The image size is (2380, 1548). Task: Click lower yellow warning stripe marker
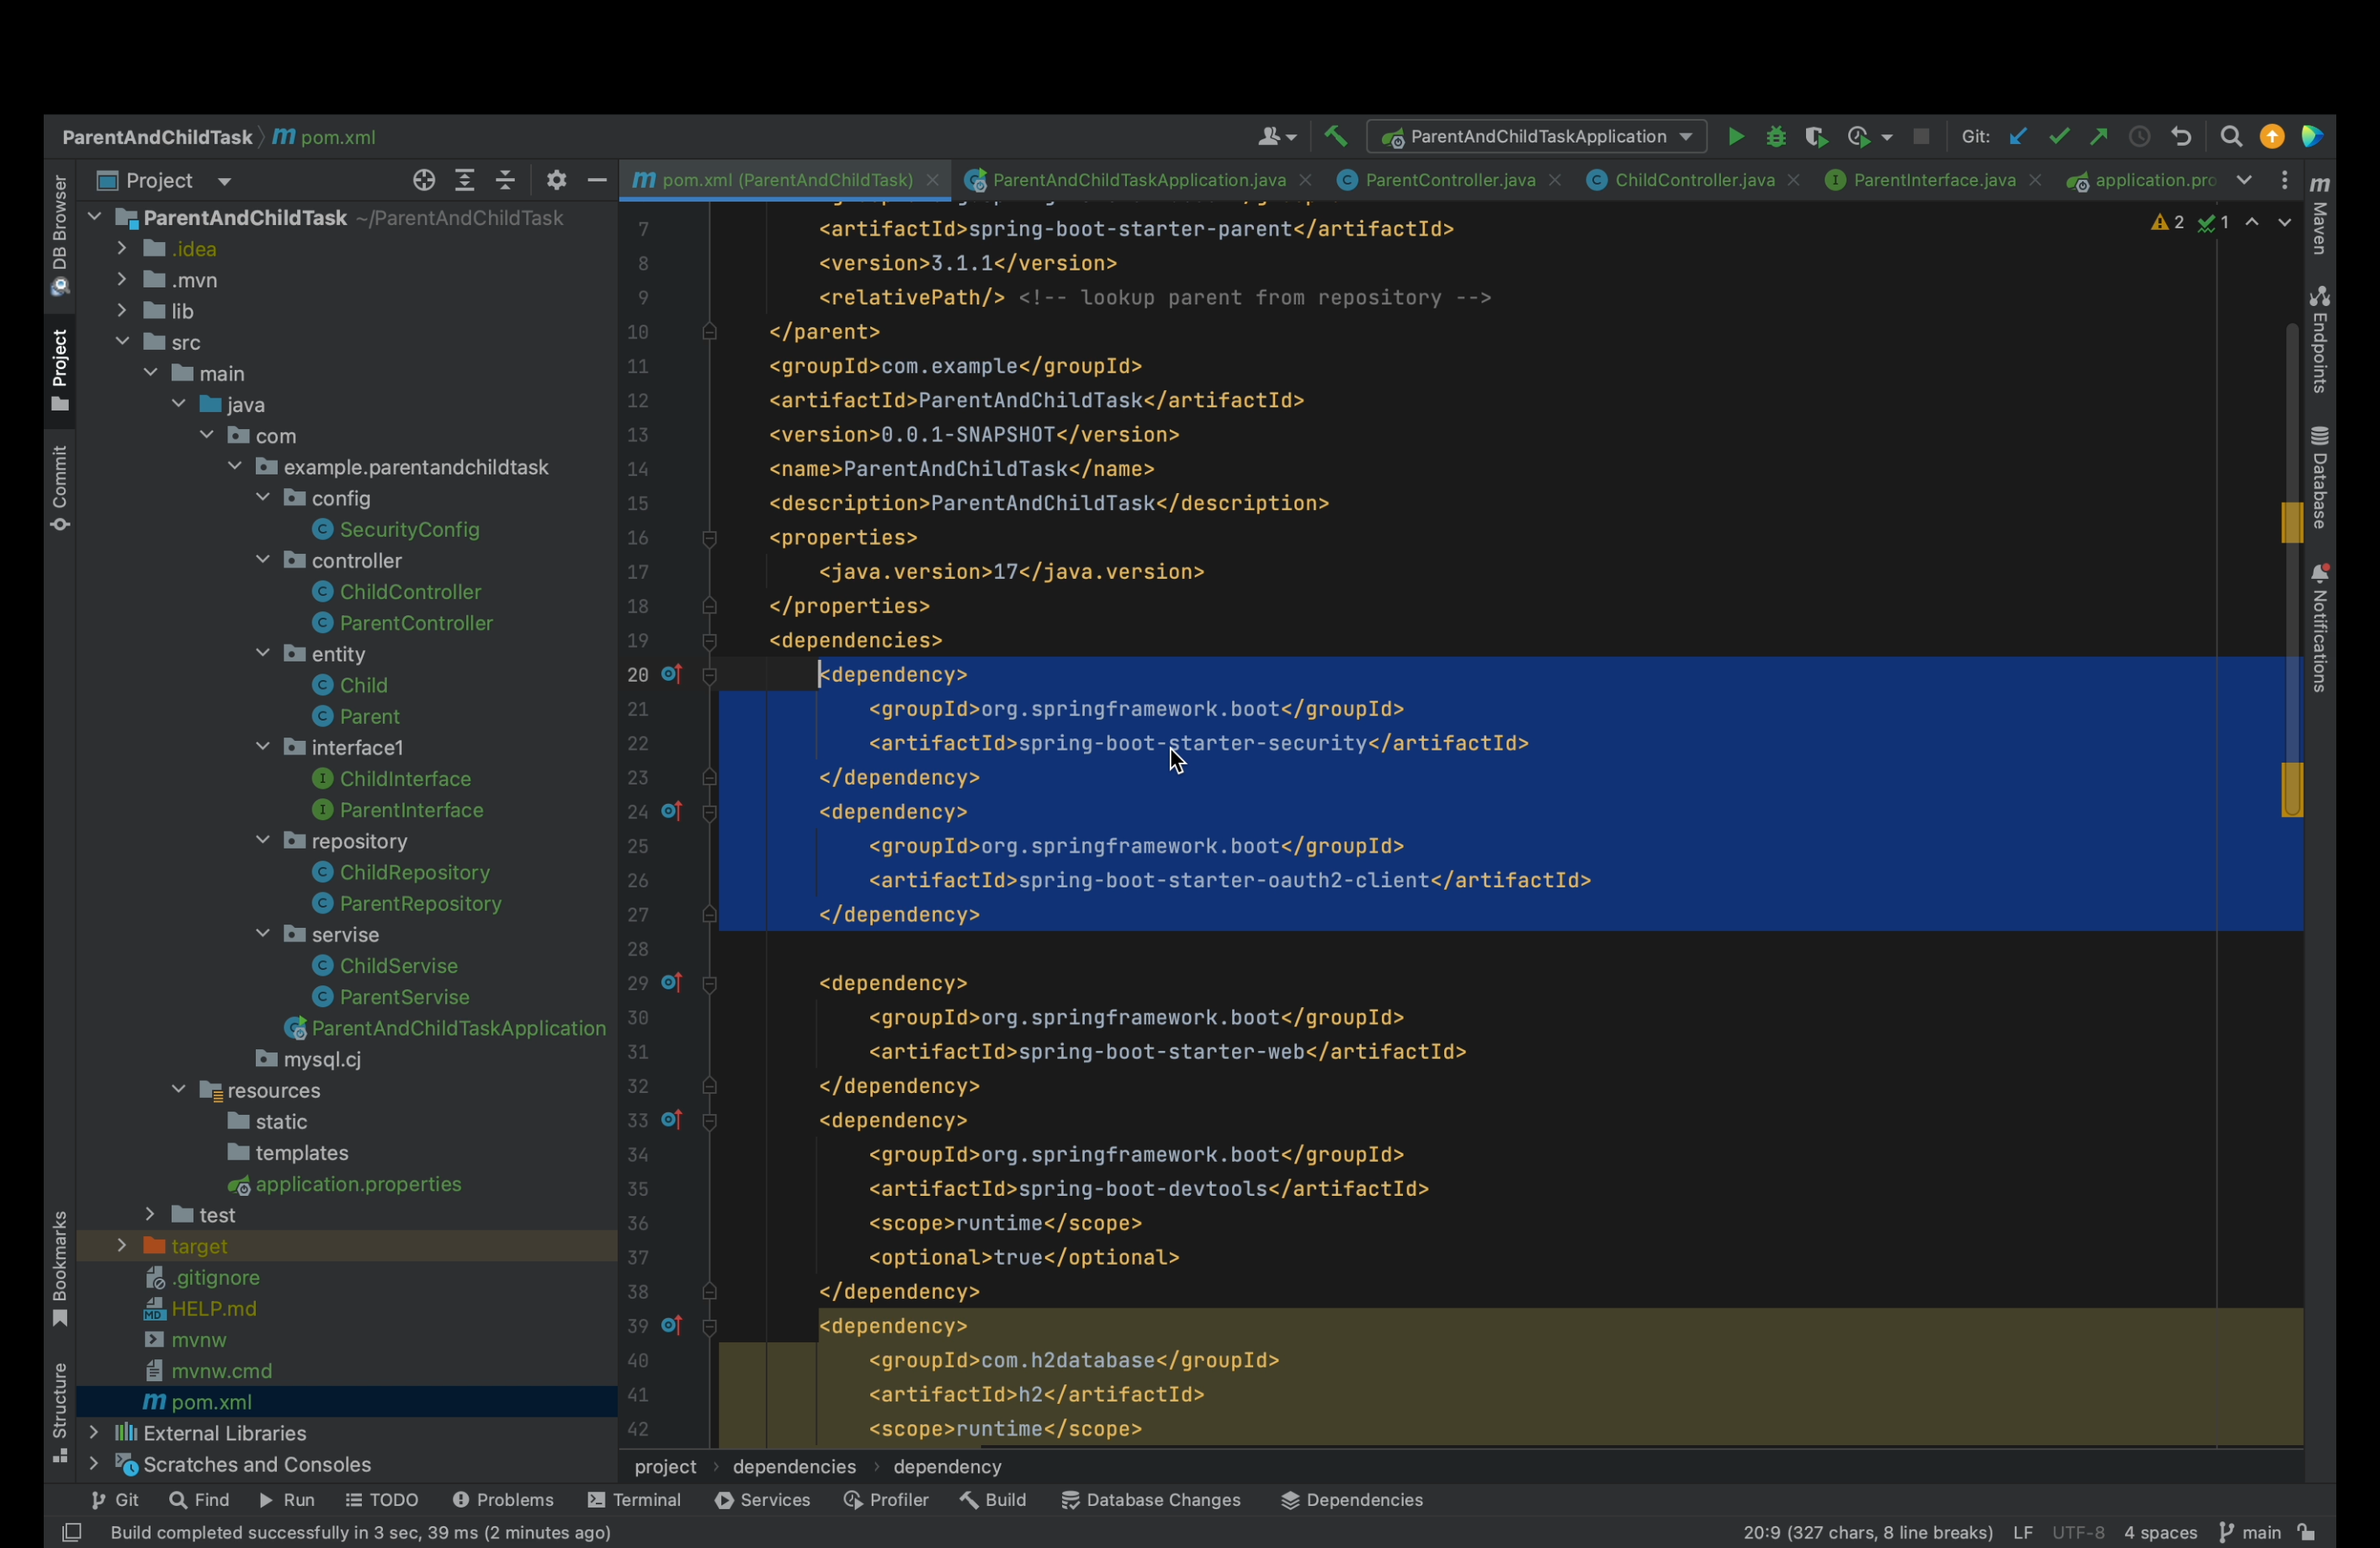[x=2292, y=789]
